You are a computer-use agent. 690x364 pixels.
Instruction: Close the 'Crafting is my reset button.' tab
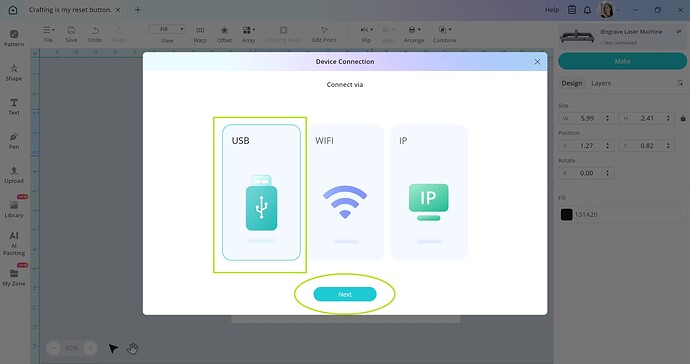(x=118, y=10)
